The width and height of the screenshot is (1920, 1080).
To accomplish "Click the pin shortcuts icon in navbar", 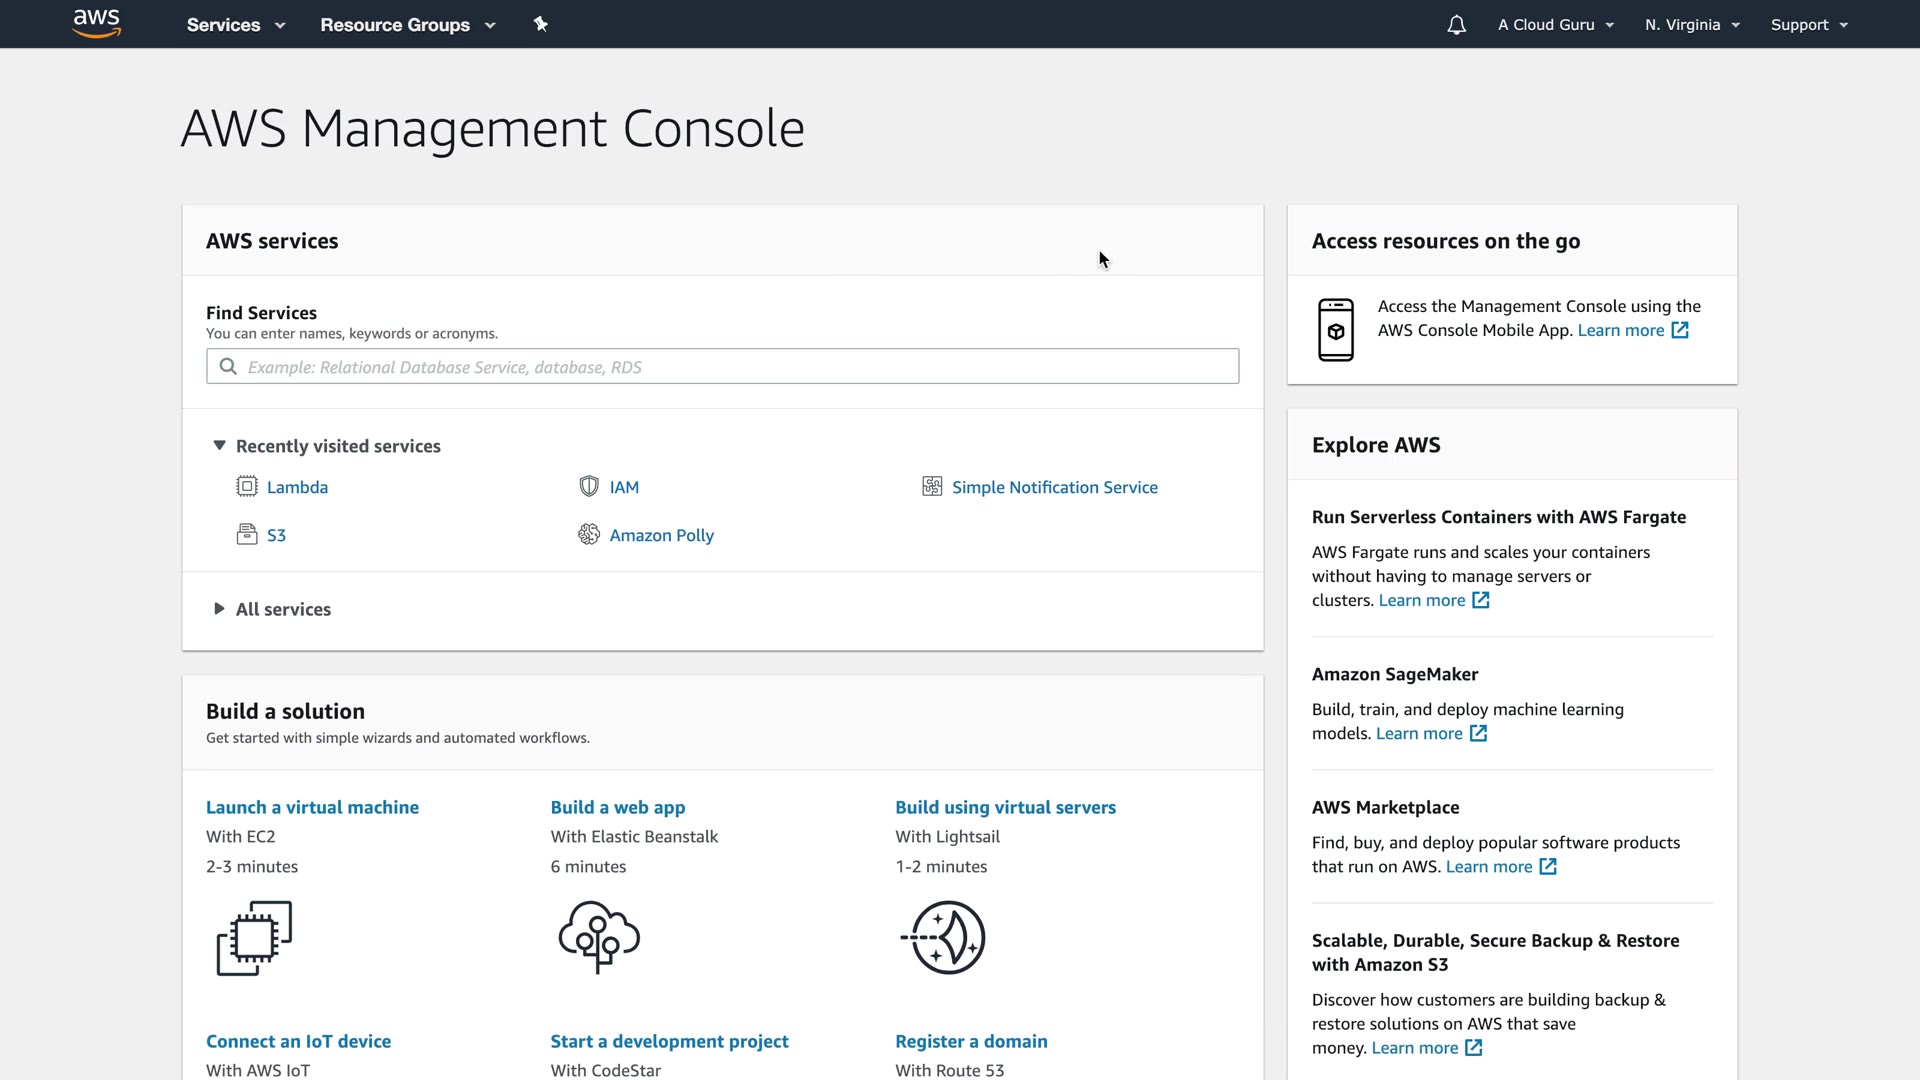I will point(540,24).
